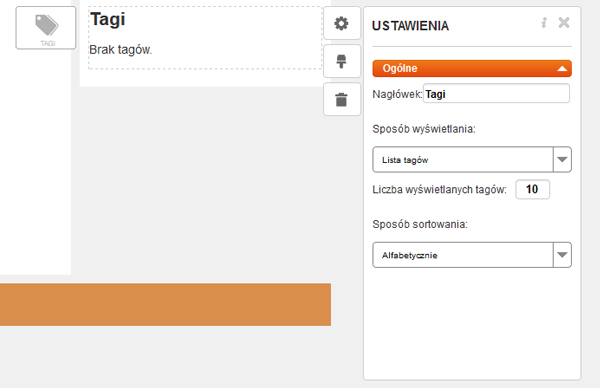
Task: Open the Lista tagów display dropdown
Action: [x=472, y=160]
